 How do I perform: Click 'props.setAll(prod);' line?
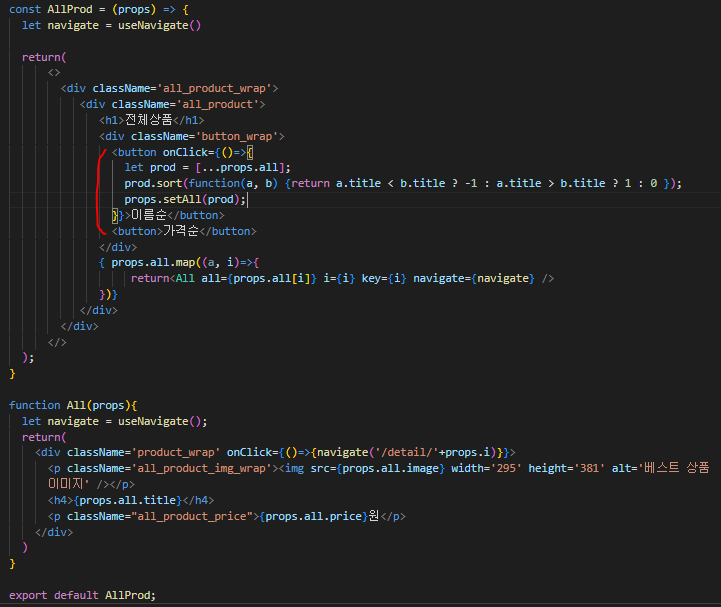[x=185, y=200]
